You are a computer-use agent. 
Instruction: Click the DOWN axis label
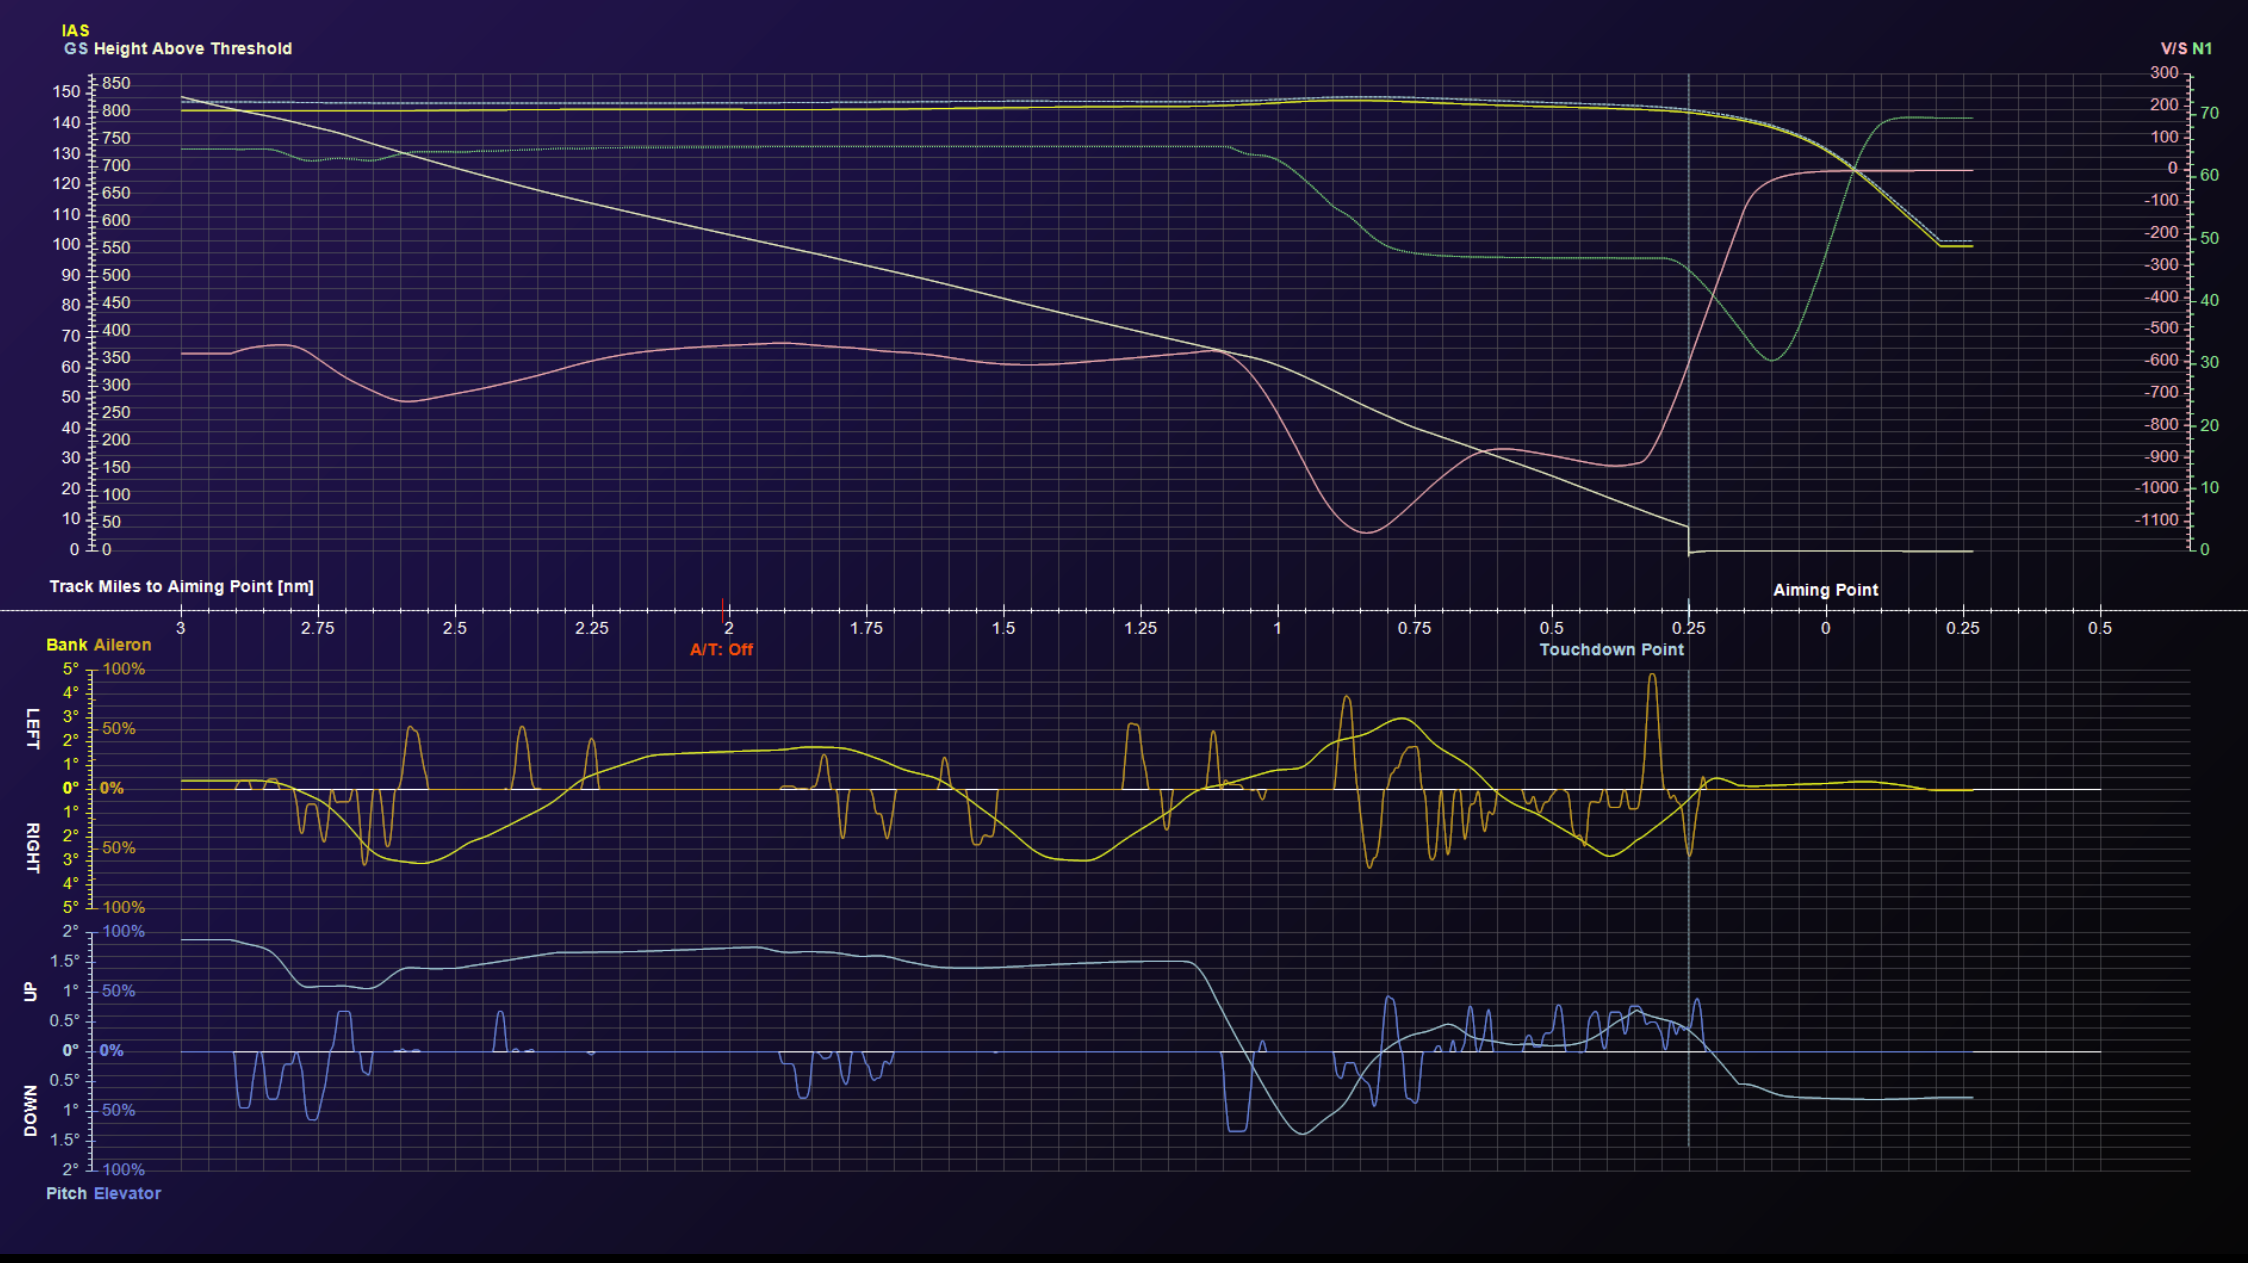pyautogui.click(x=30, y=1111)
